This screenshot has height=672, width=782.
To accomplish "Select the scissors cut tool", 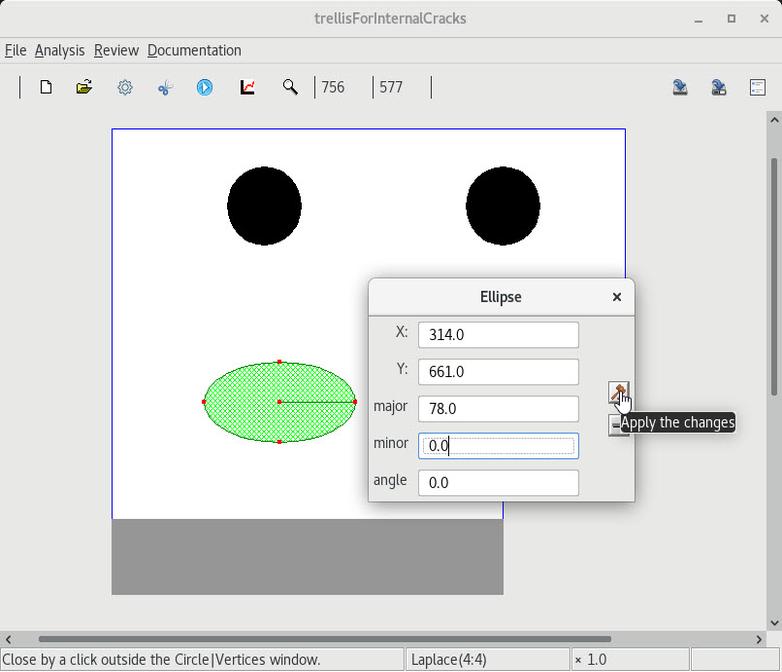I will tap(165, 88).
